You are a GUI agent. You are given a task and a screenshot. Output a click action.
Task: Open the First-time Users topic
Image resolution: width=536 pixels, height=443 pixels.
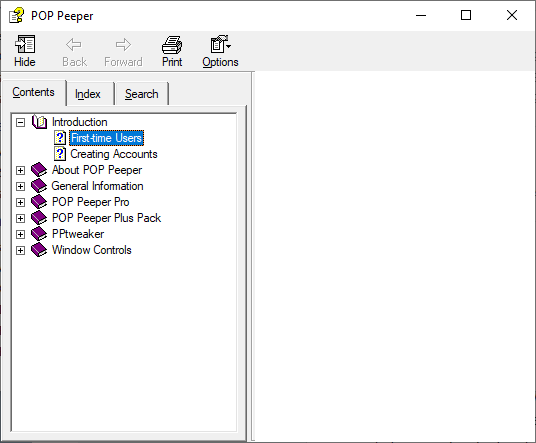107,138
